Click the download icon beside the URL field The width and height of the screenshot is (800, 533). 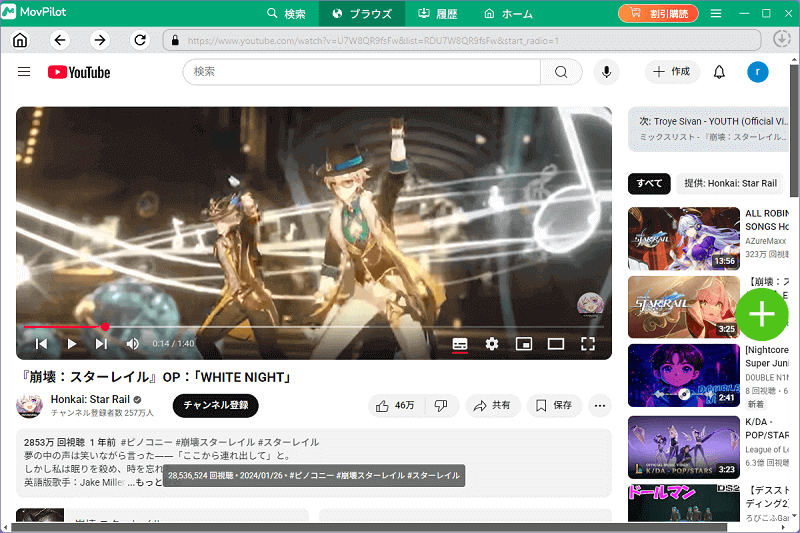click(781, 39)
